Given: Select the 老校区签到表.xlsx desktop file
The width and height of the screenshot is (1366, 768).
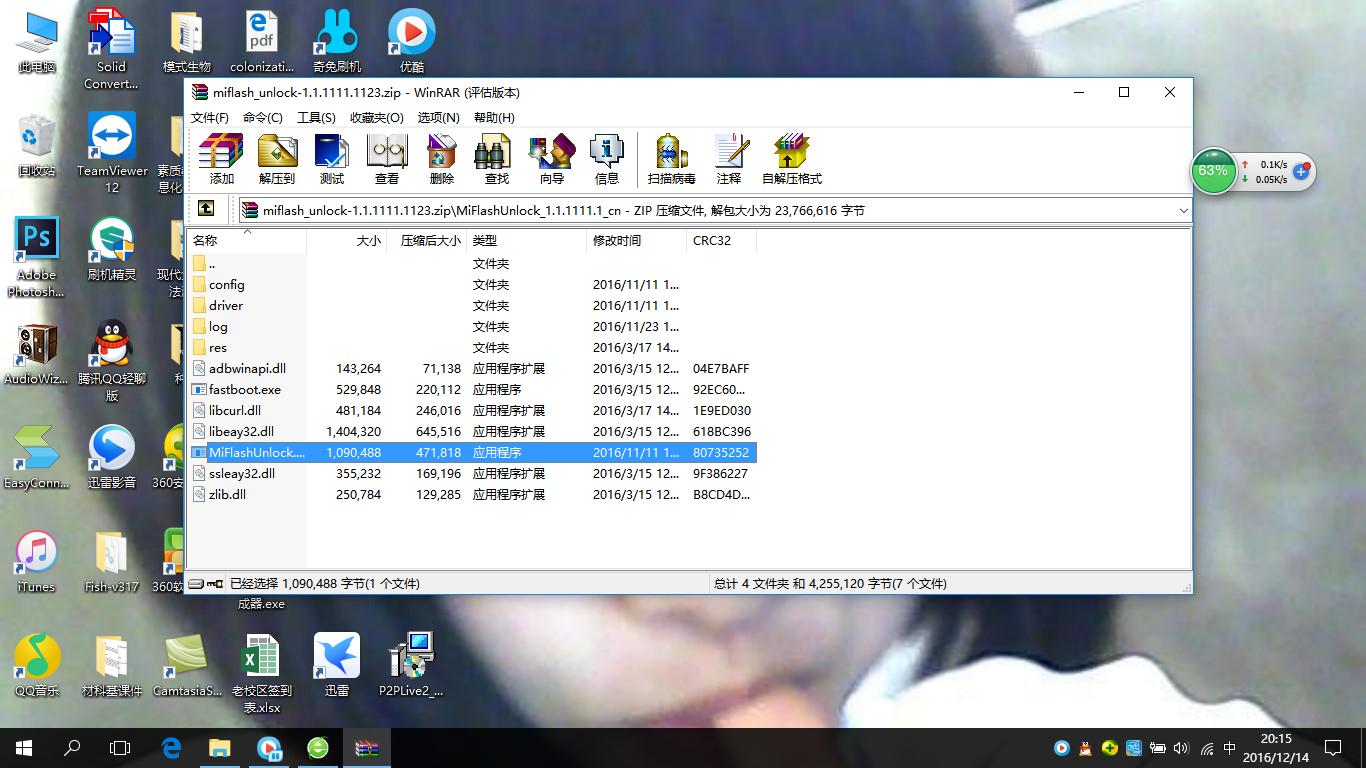Looking at the screenshot, I should tap(262, 673).
